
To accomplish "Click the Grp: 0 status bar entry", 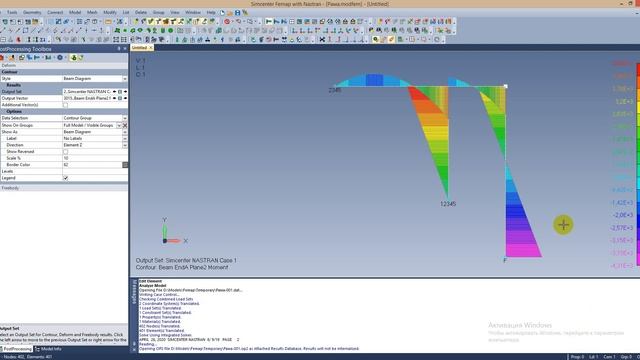I will point(627,357).
